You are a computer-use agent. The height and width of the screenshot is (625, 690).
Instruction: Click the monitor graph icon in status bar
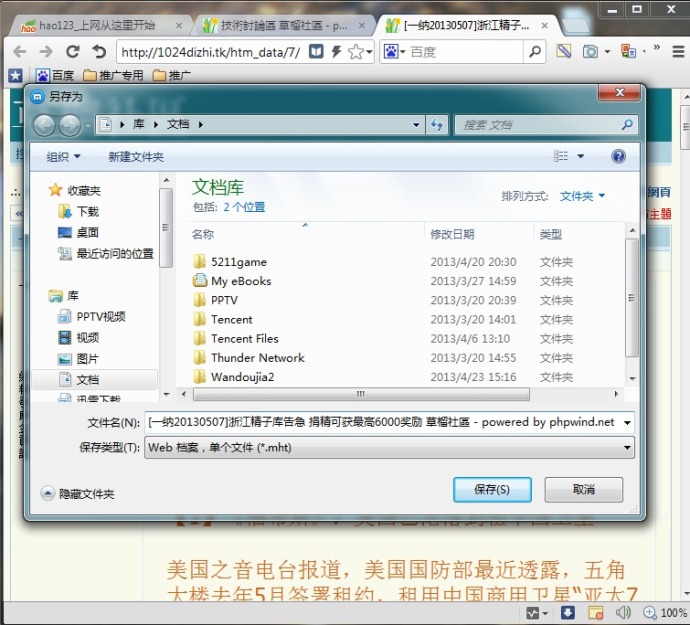click(x=532, y=613)
